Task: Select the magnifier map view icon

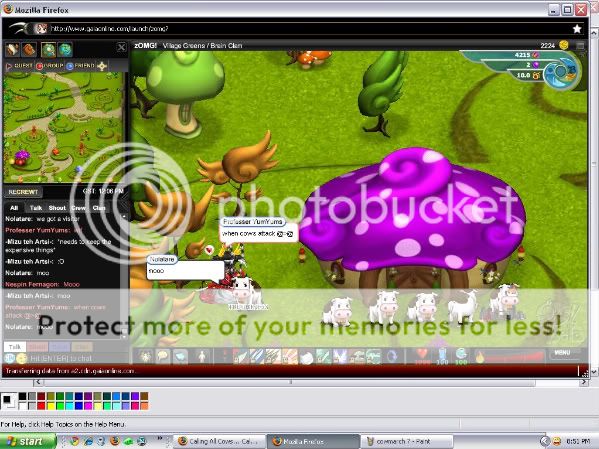Action: (x=49, y=50)
